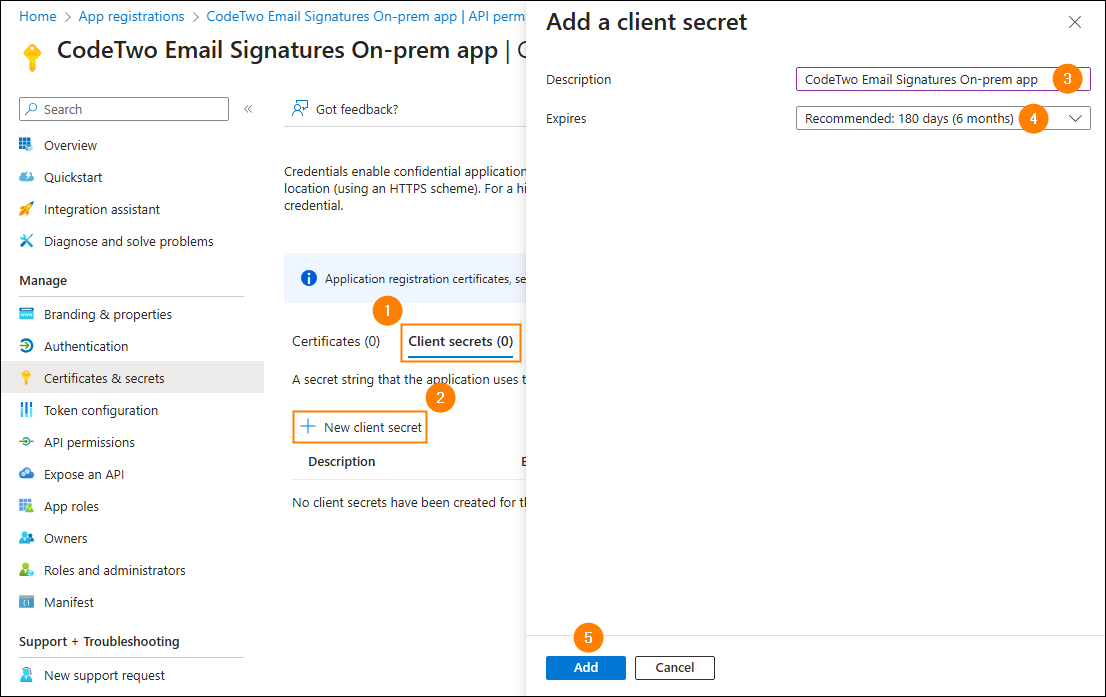Click the Token configuration icon

(x=26, y=410)
